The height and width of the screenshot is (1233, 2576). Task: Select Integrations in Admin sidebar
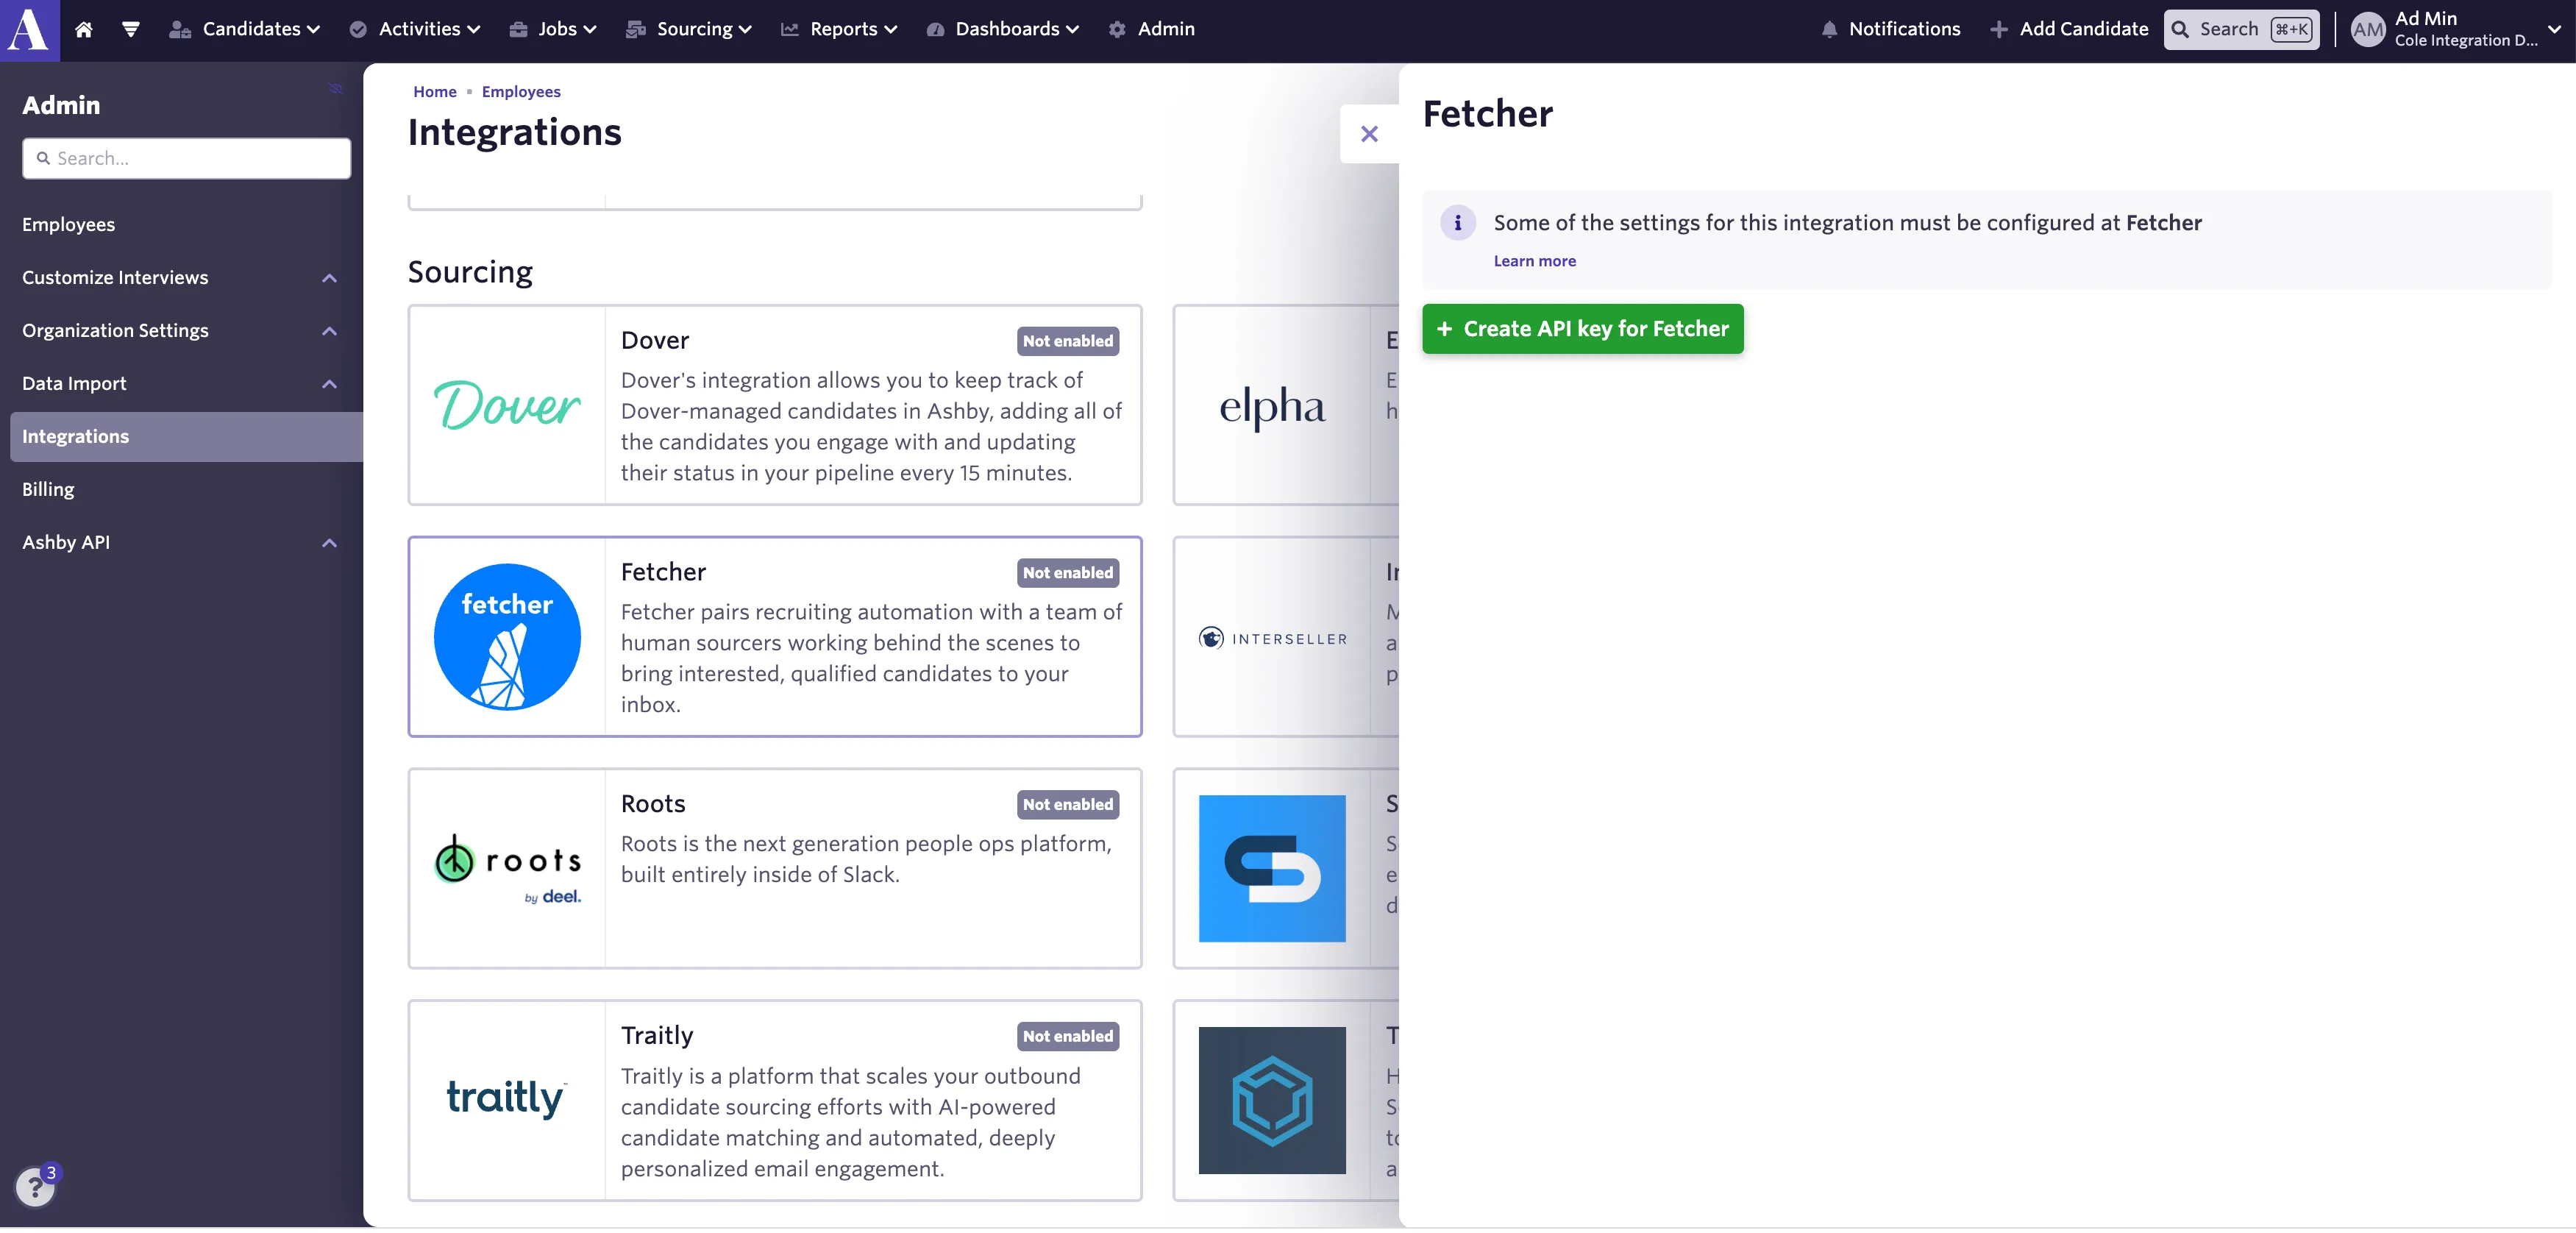(x=186, y=437)
